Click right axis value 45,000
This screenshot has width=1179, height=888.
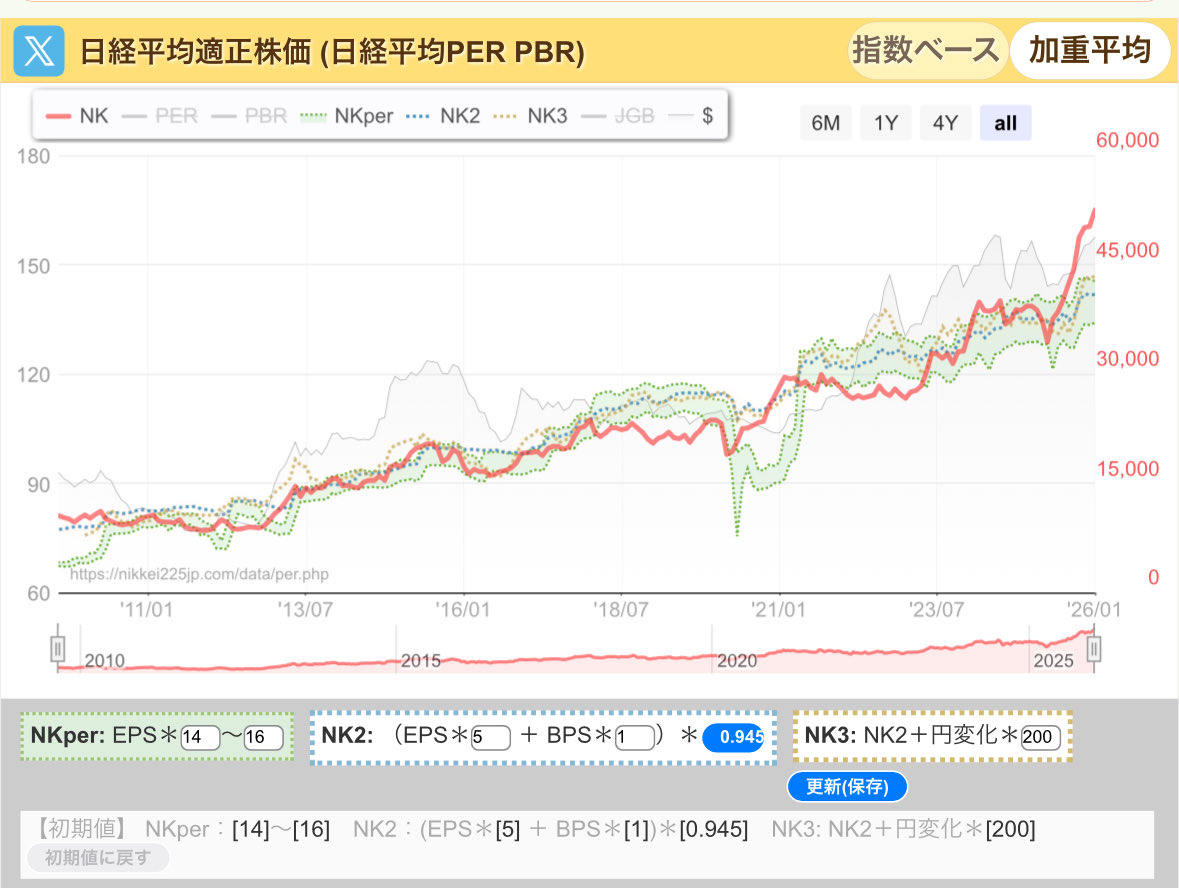(1127, 250)
